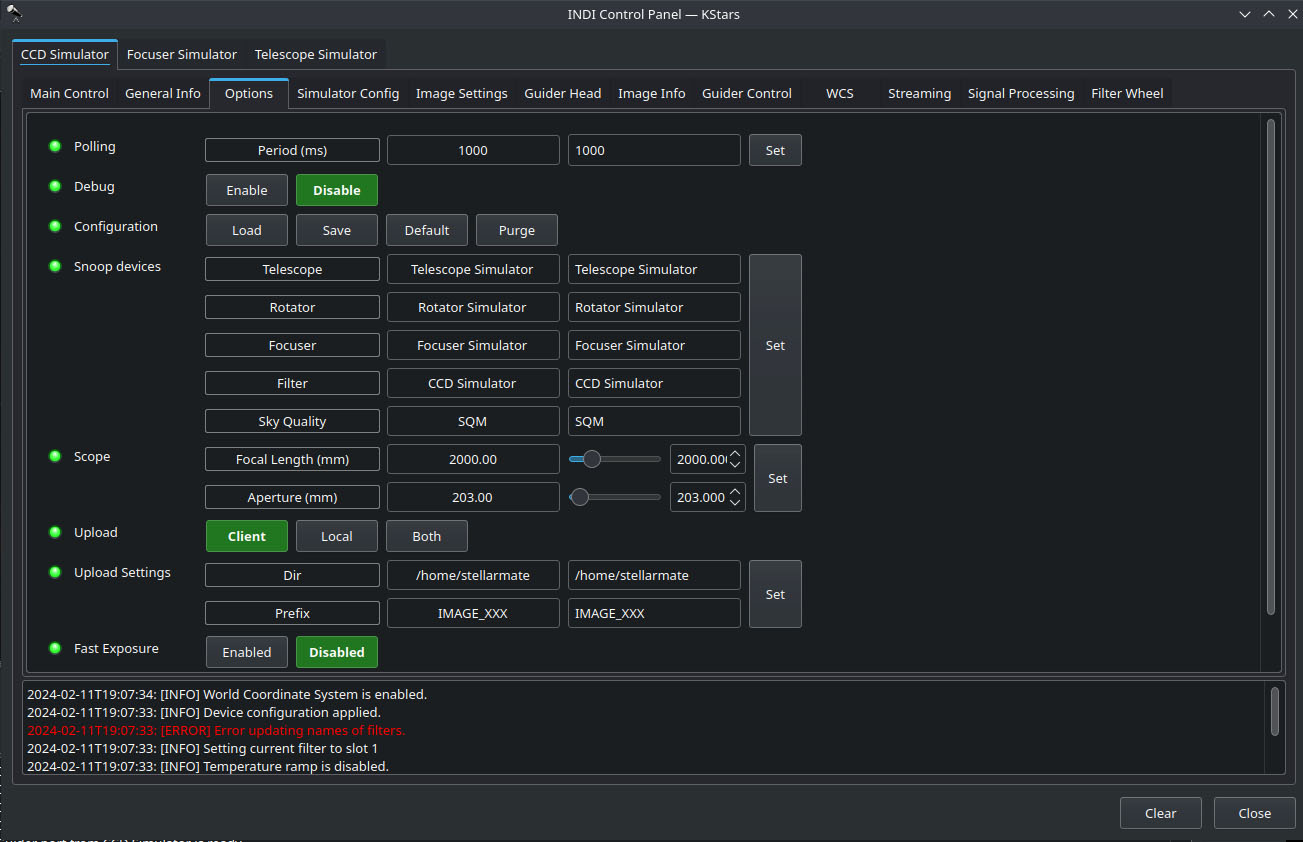Edit the upload Prefix field
This screenshot has height=842, width=1303.
[x=654, y=613]
